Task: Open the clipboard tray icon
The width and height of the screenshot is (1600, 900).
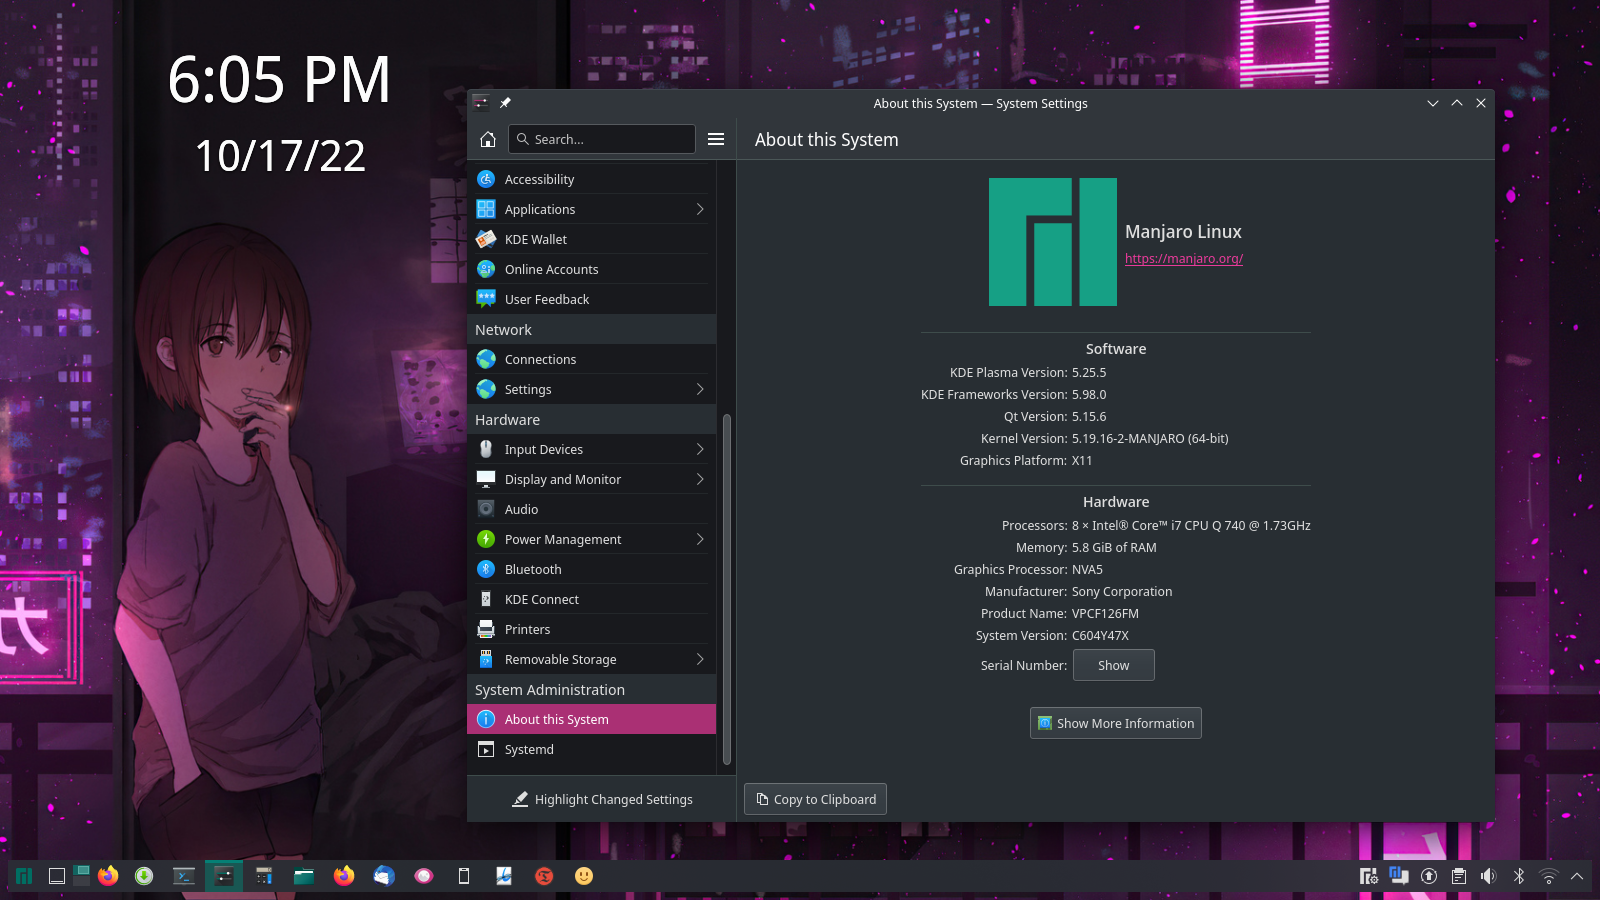Action: (x=1459, y=876)
